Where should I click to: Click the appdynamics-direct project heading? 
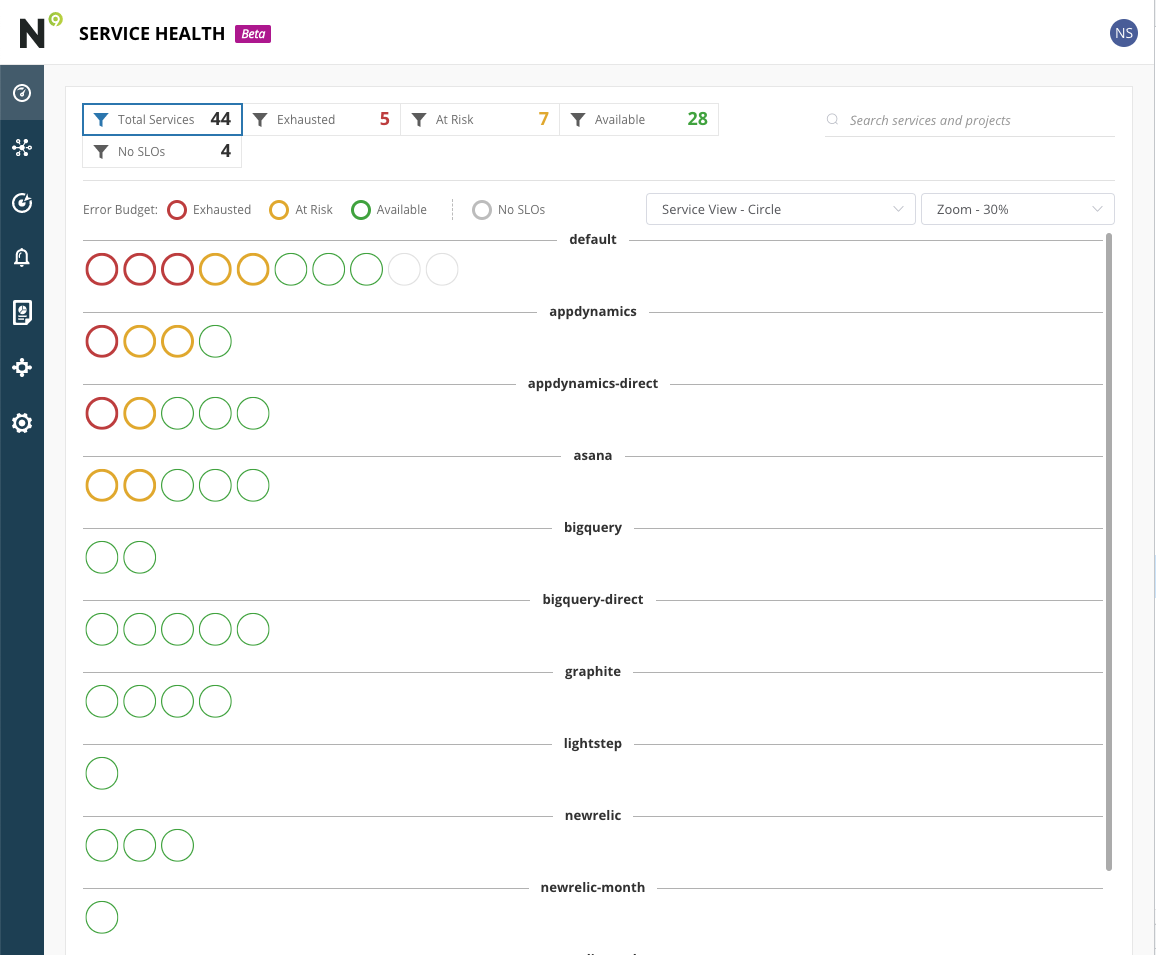593,383
